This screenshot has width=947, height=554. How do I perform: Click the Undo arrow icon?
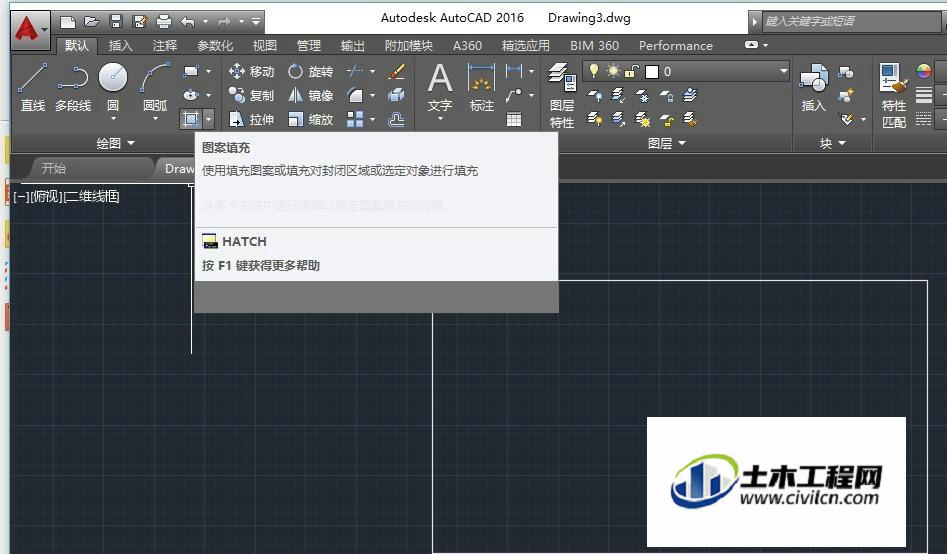[188, 22]
